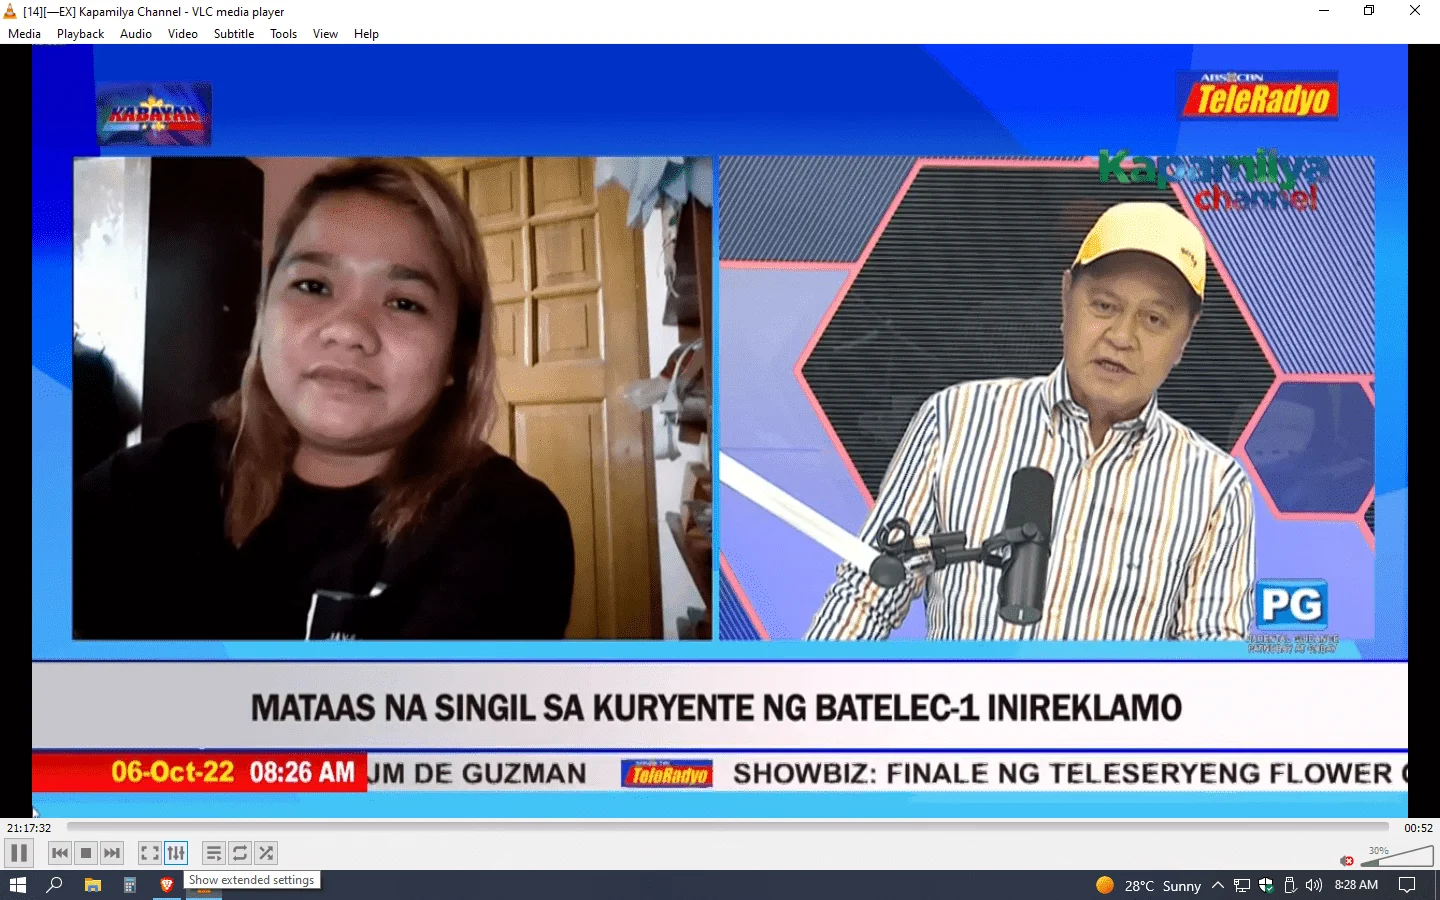This screenshot has height=900, width=1440.
Task: Open Windows Security tray icon
Action: (x=1266, y=885)
